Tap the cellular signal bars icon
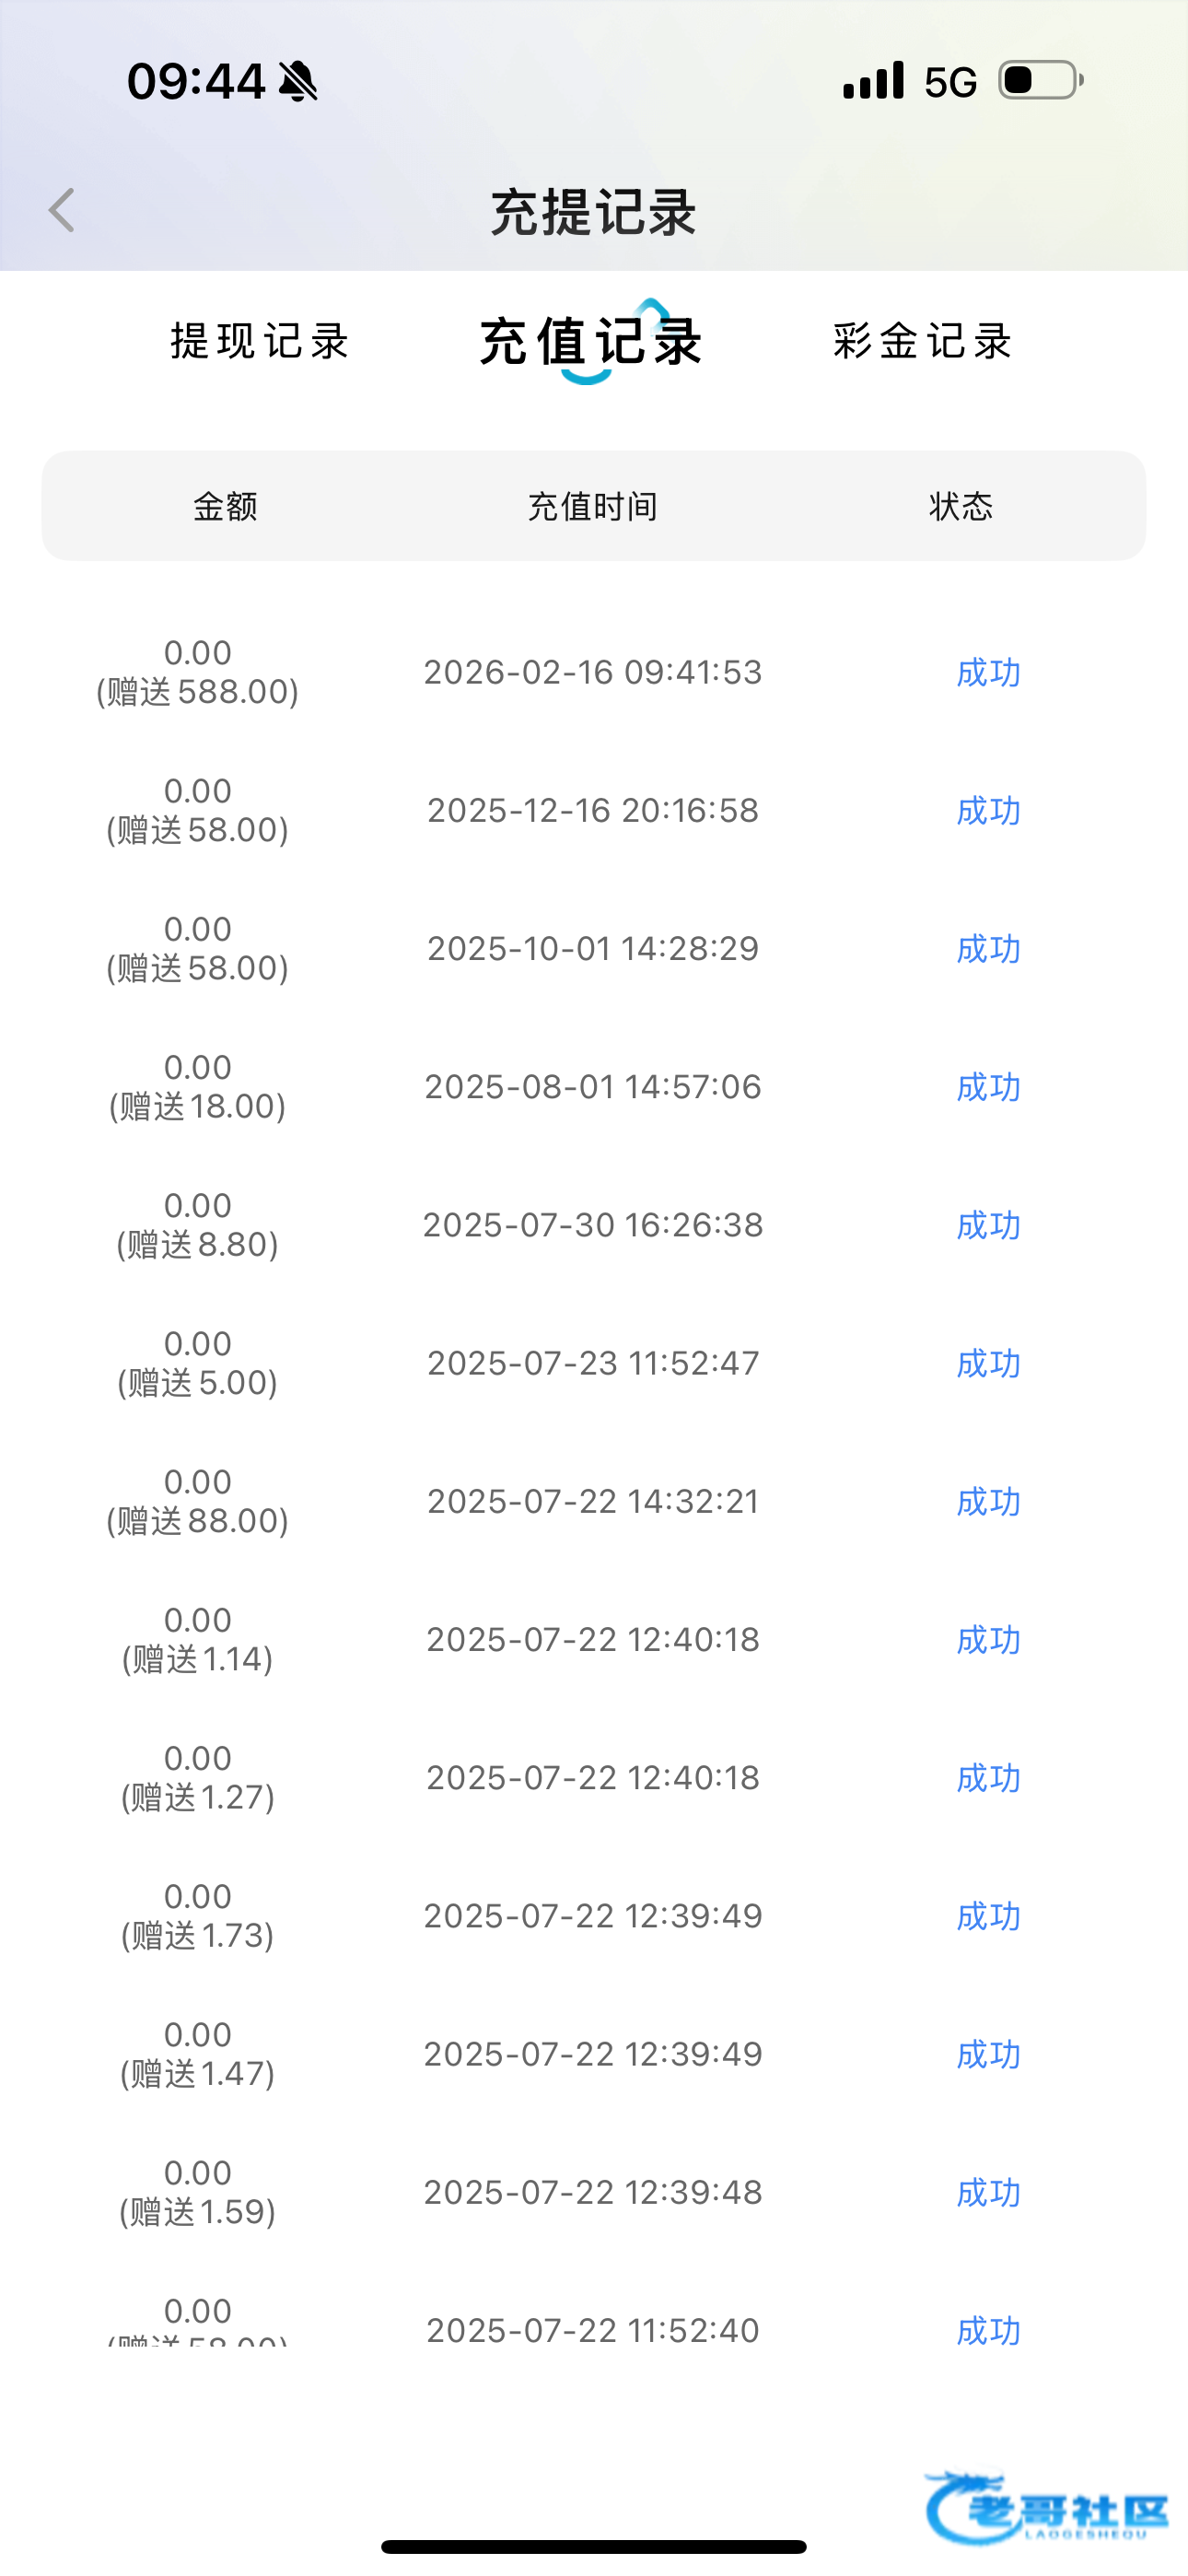Screen dimensions: 1188x2576 pos(873,81)
